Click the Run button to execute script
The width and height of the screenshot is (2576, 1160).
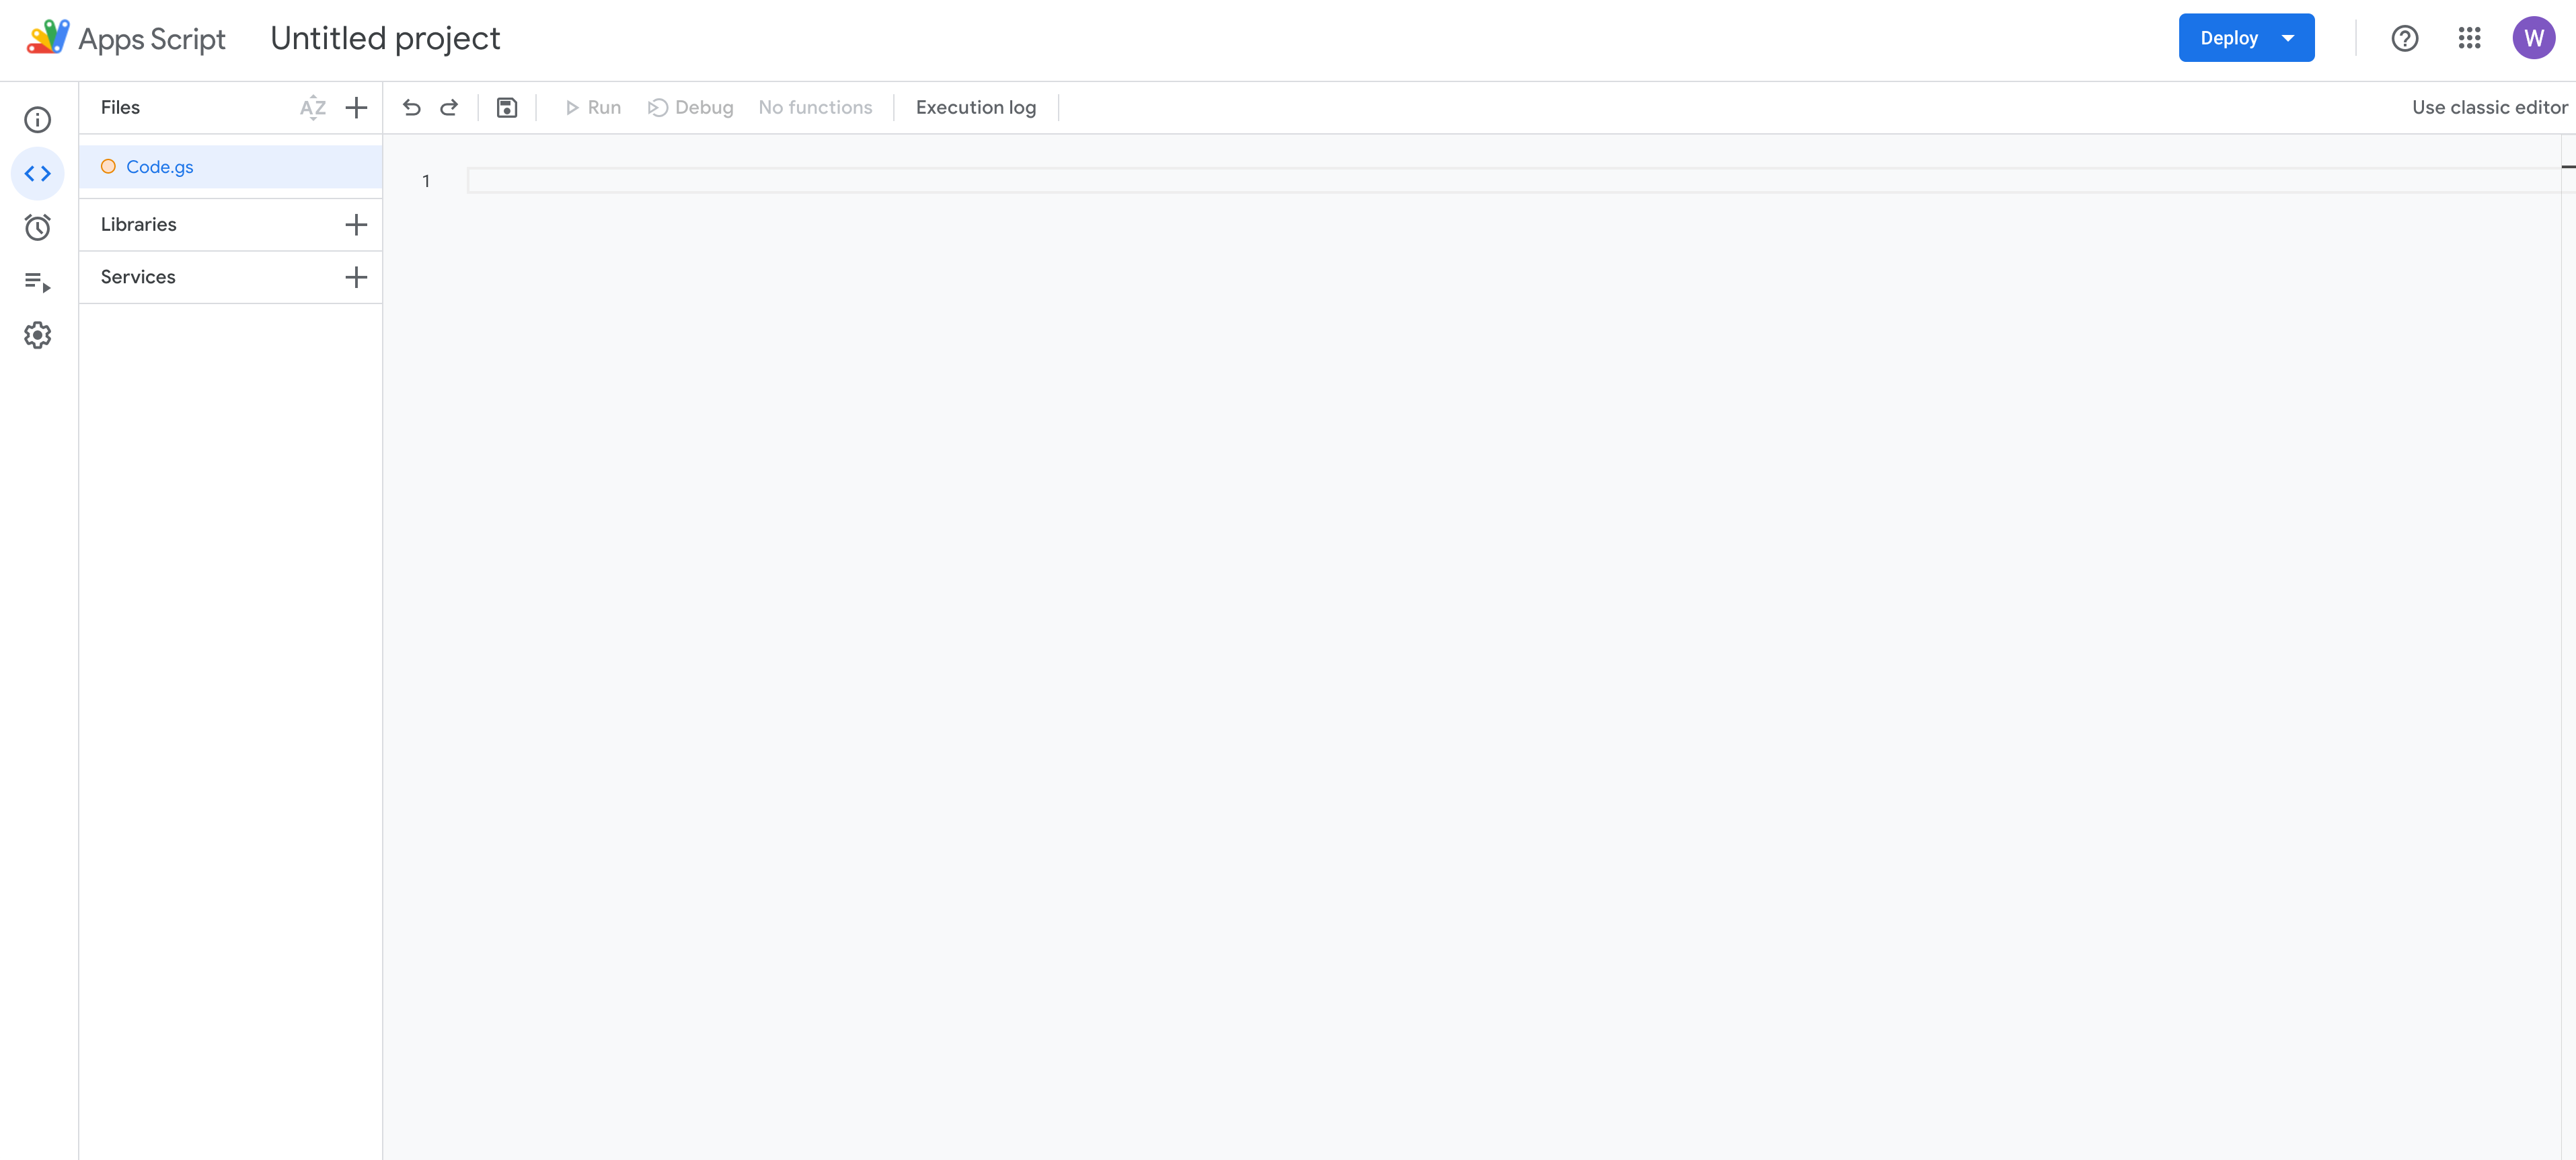point(591,107)
